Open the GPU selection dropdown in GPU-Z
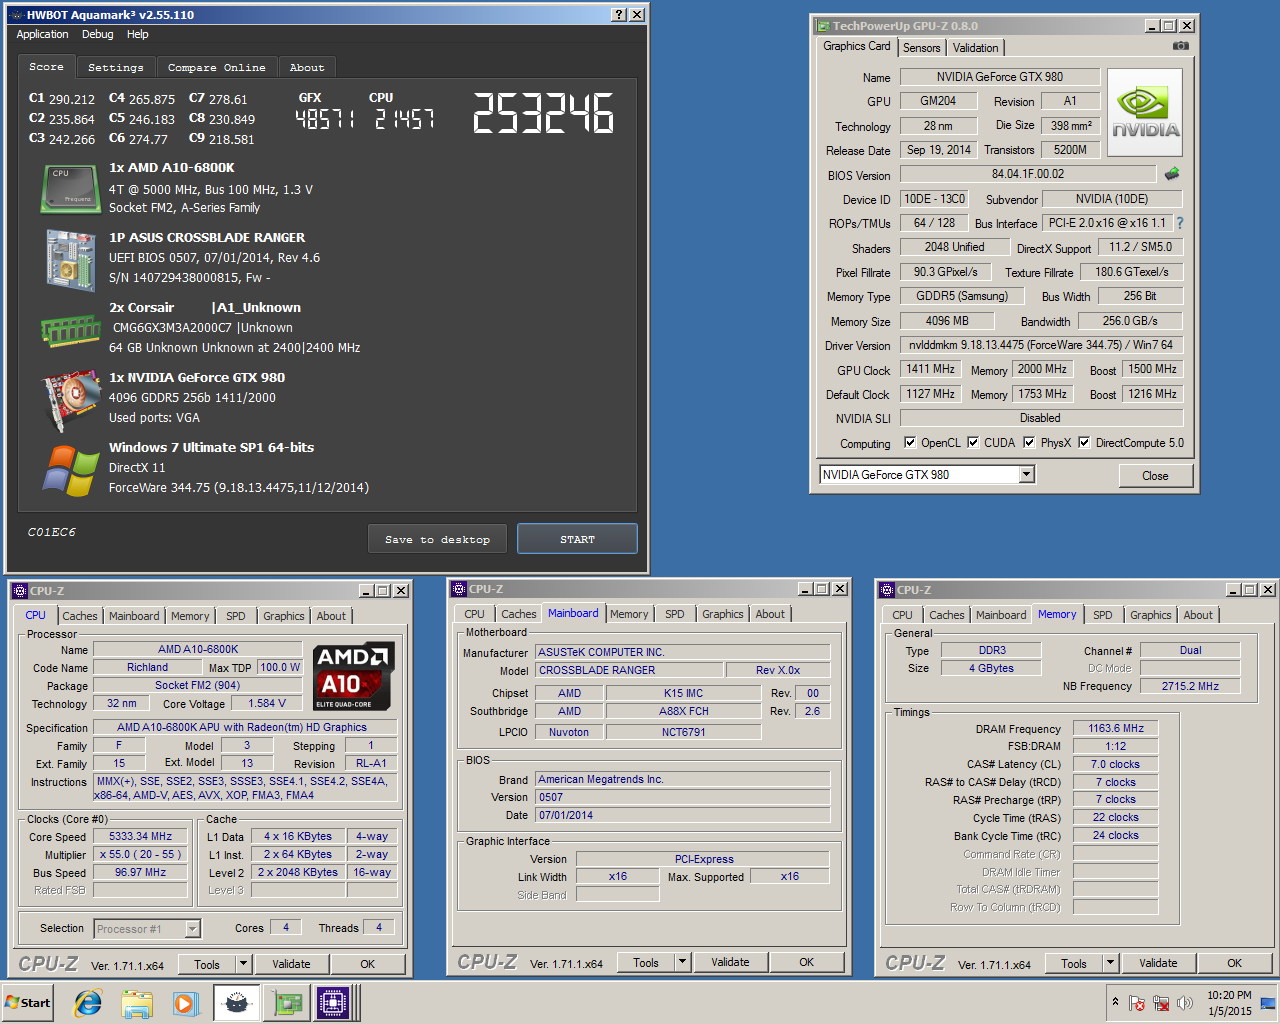The image size is (1280, 1024). (1027, 475)
